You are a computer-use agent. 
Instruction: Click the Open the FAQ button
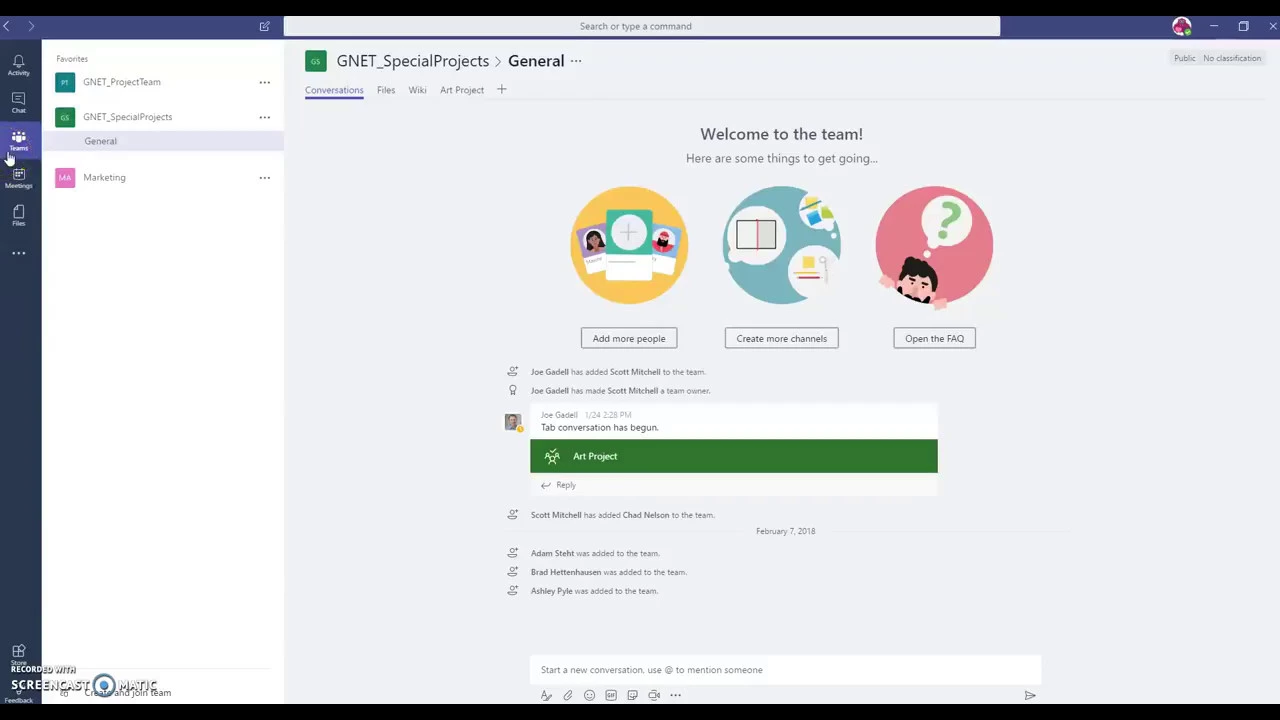click(x=935, y=338)
